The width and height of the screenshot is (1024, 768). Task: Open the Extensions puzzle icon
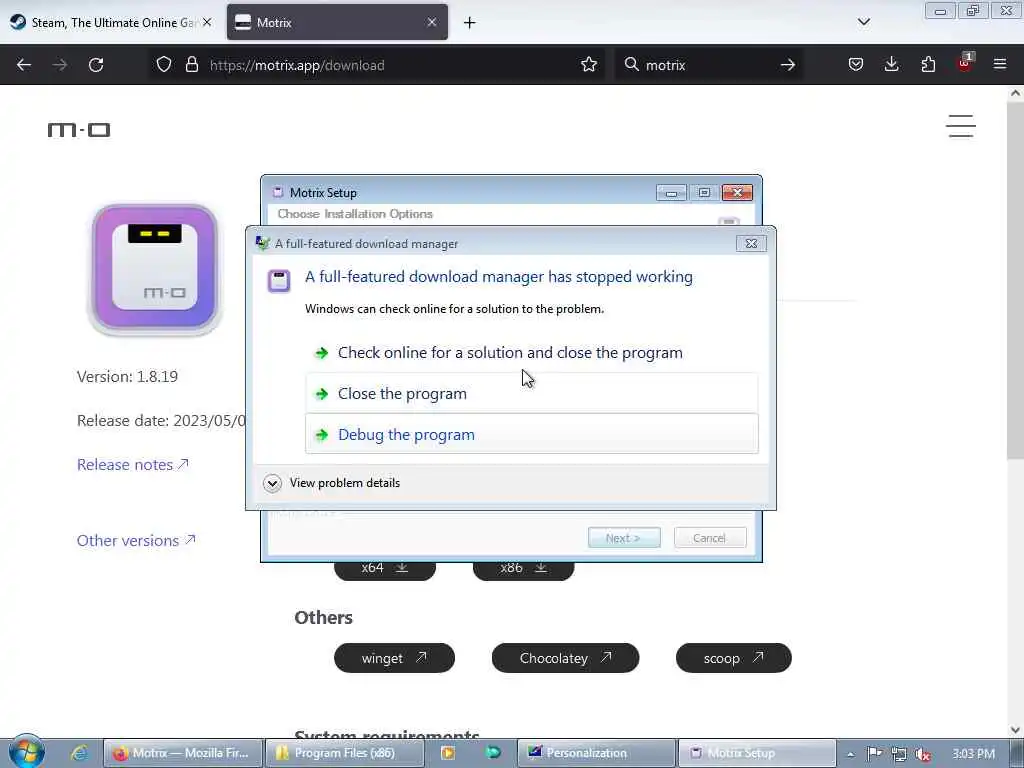pos(928,65)
